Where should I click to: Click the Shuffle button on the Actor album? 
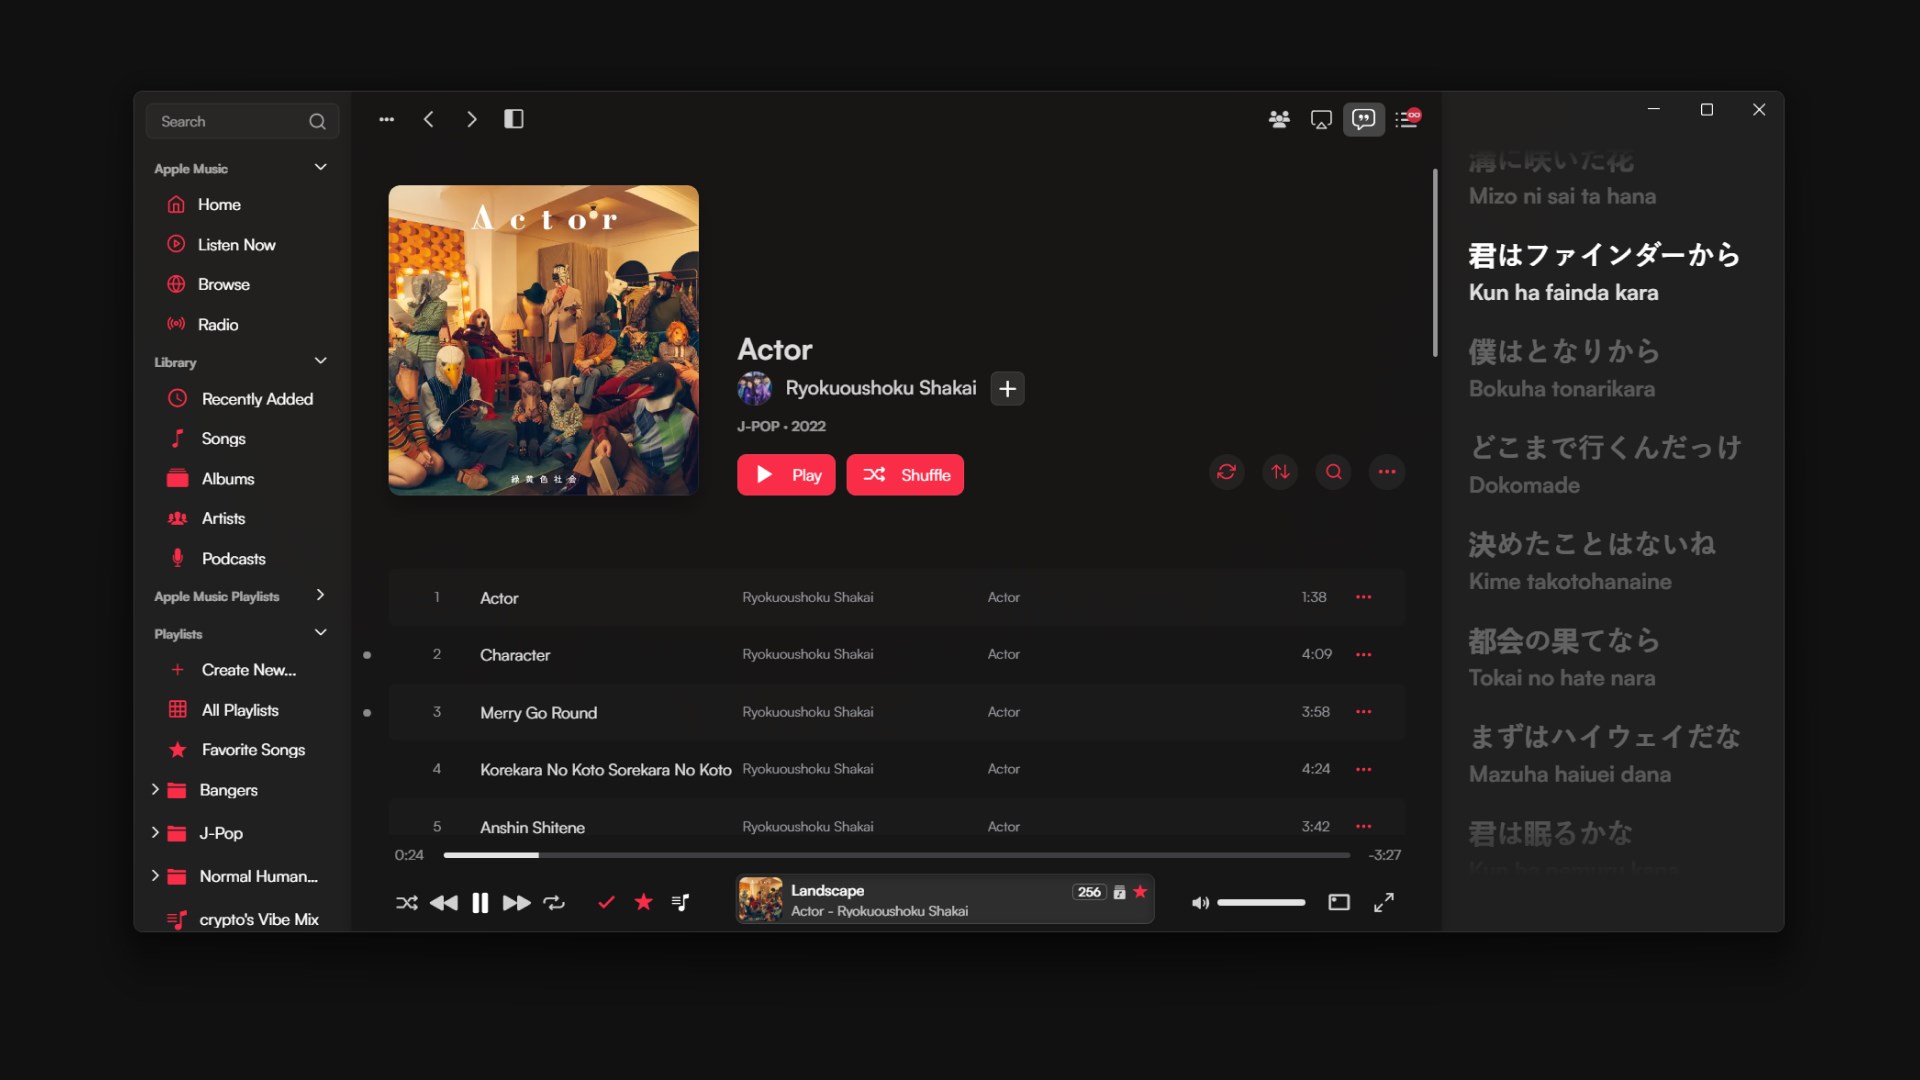(905, 474)
